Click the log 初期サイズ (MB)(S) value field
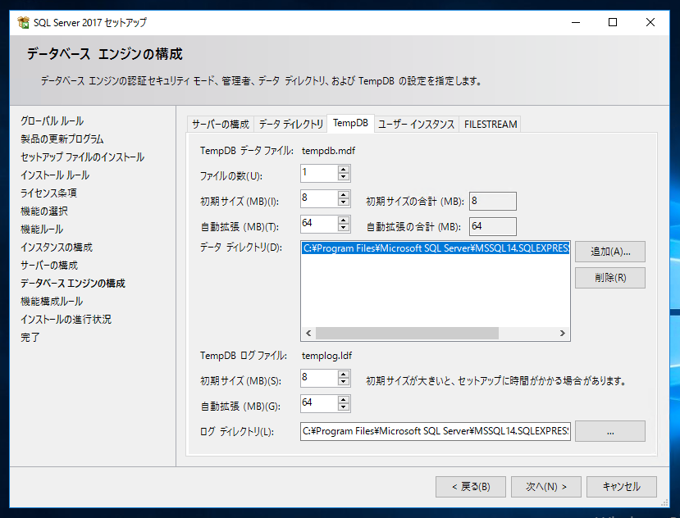This screenshot has height=518, width=680. [319, 378]
